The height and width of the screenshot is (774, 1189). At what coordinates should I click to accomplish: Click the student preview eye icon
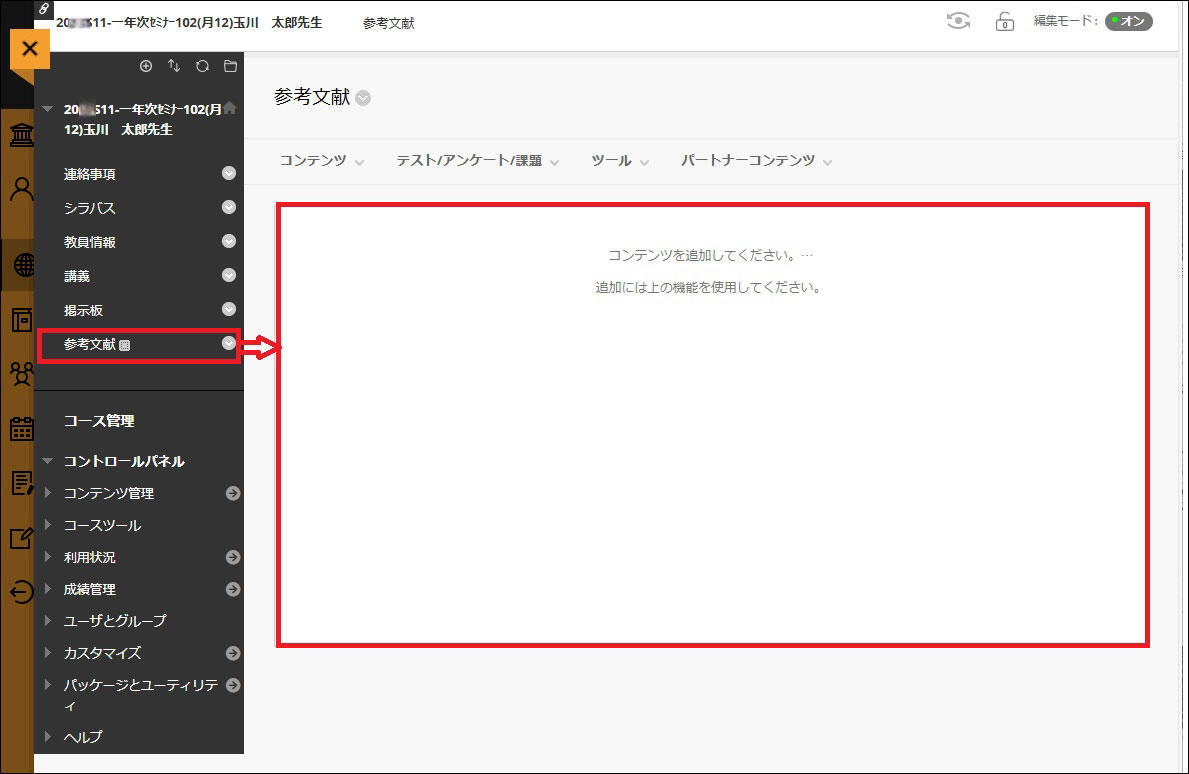coord(958,21)
